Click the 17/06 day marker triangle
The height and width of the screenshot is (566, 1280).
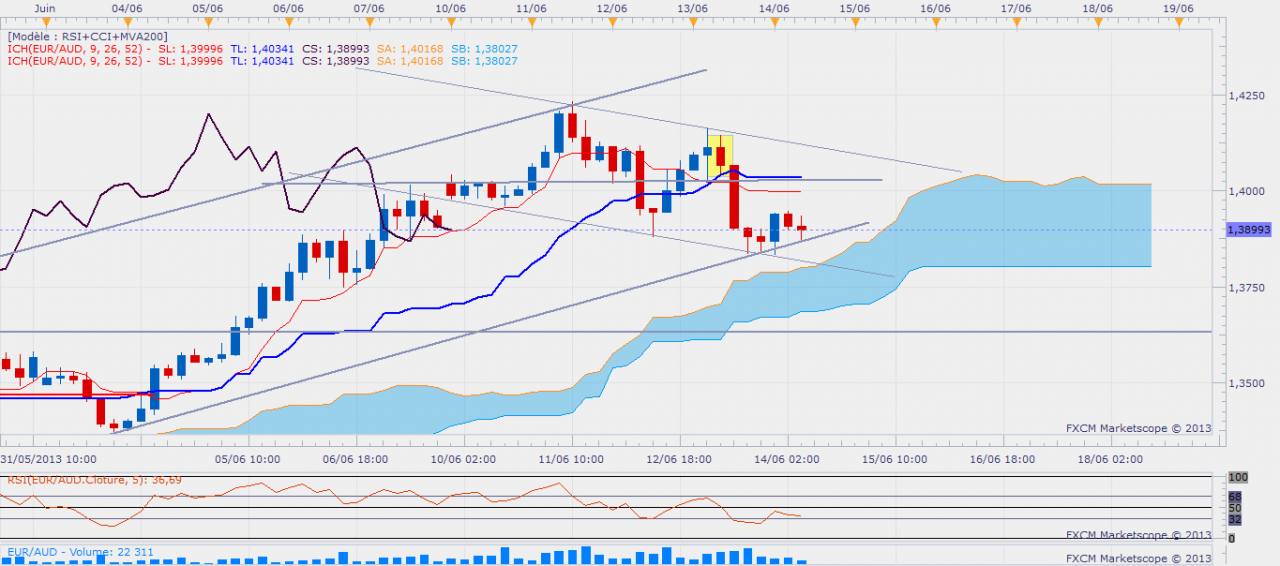click(x=1017, y=21)
